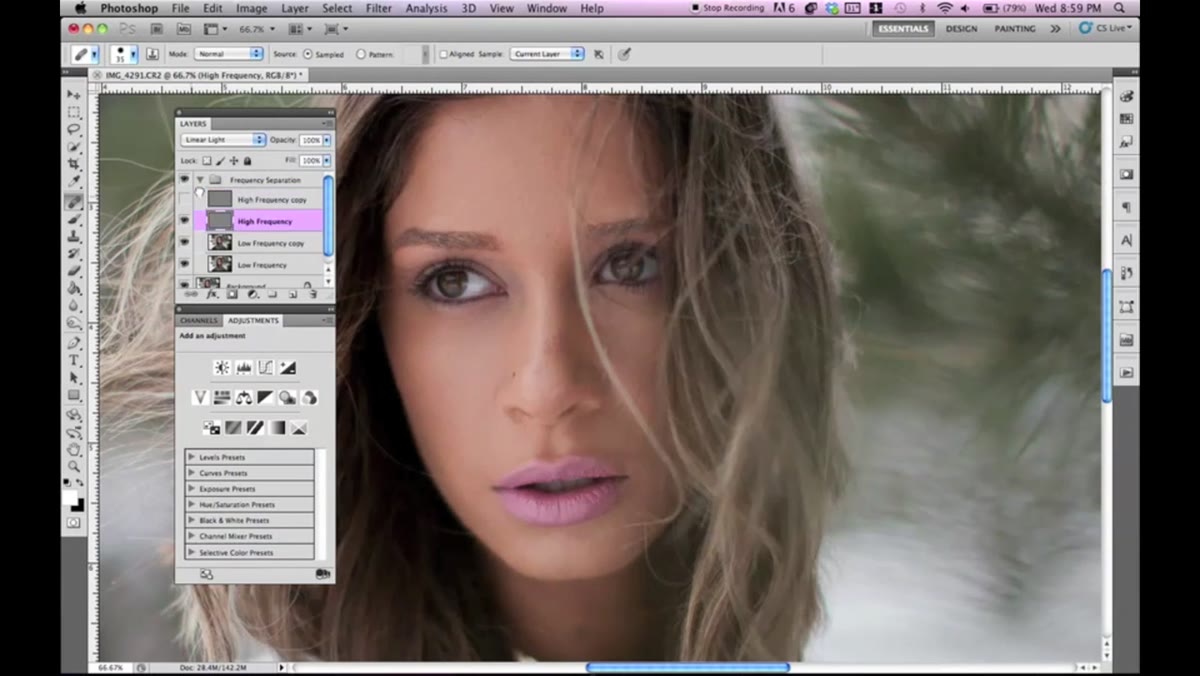Add a Curves adjustment icon
Image resolution: width=1200 pixels, height=676 pixels.
pos(266,368)
